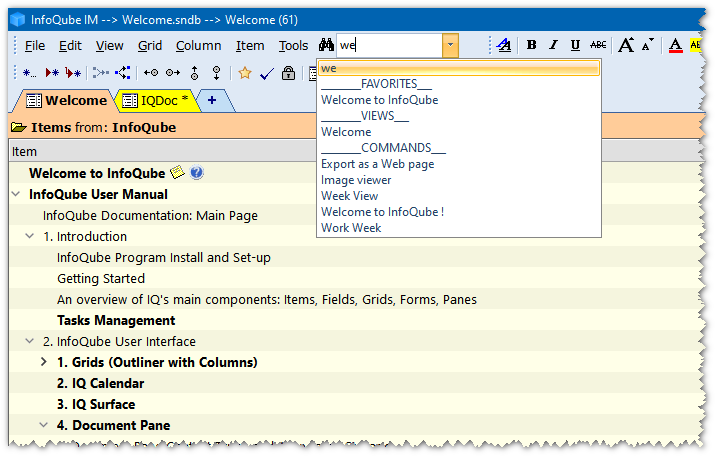The height and width of the screenshot is (462, 721).
Task: Toggle underline formatting
Action: 575,45
